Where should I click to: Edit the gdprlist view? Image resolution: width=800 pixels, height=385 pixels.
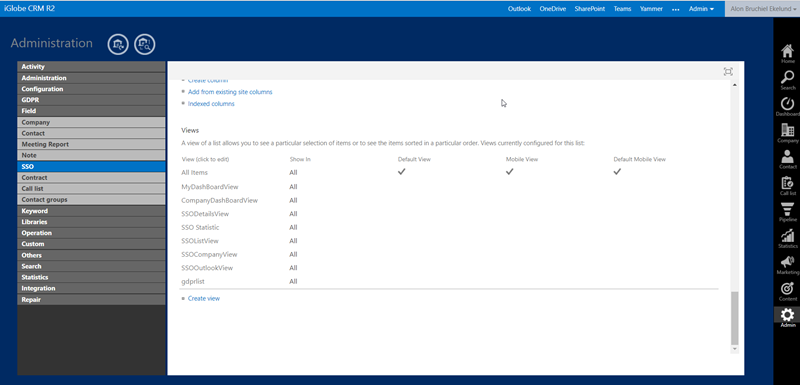[193, 281]
